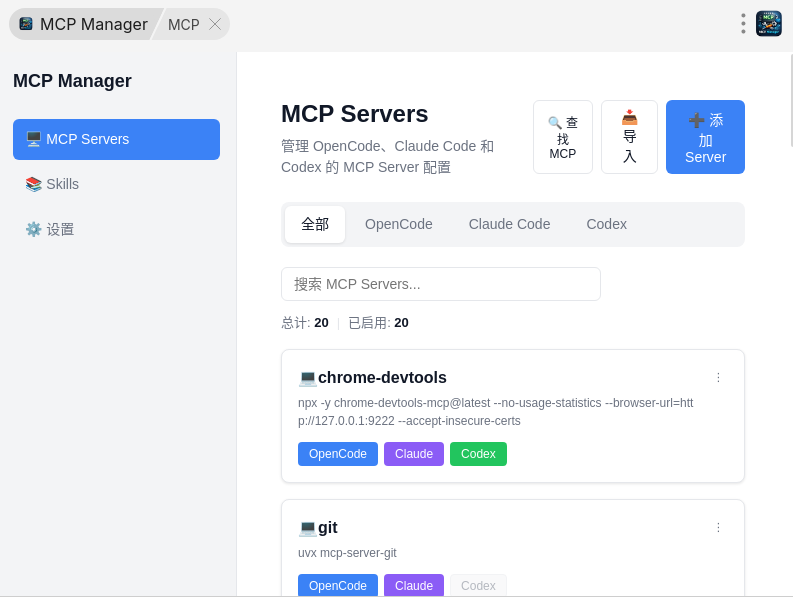Toggle Codex for chrome-devtools server
The width and height of the screenshot is (793, 597).
(x=478, y=454)
